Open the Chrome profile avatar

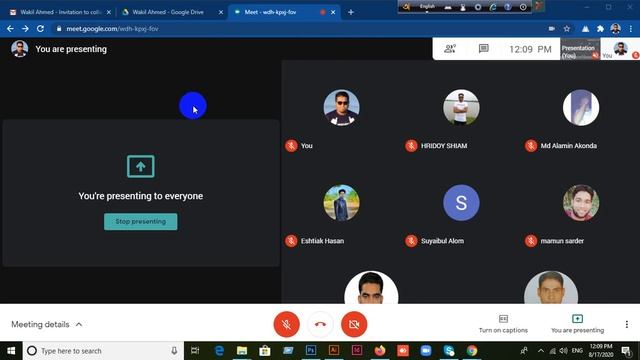[x=616, y=29]
